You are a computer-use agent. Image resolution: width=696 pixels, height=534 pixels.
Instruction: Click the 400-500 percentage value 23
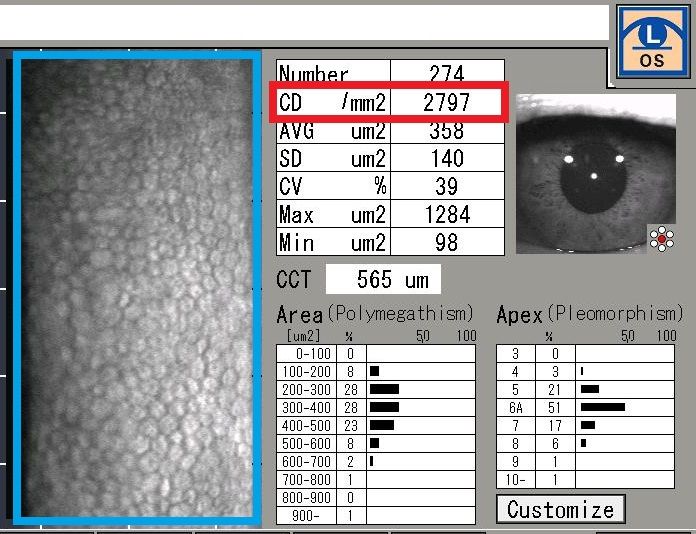351,426
